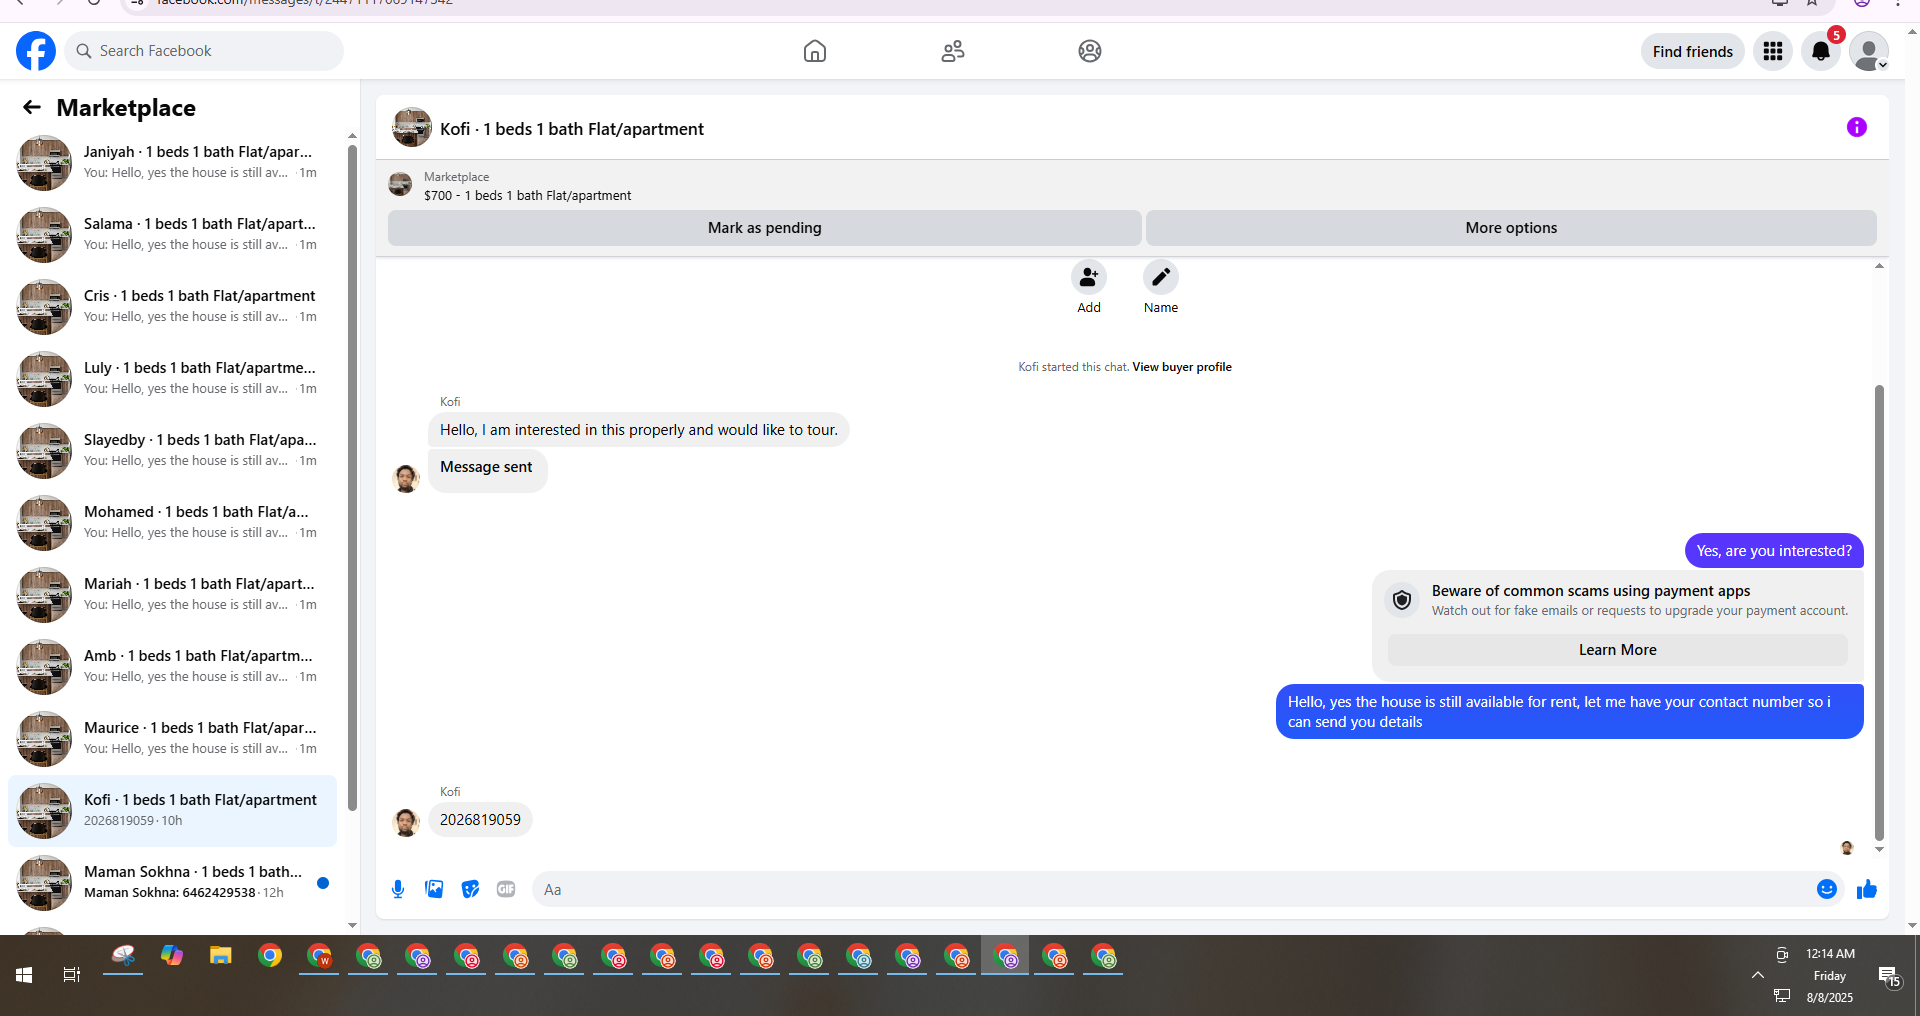Open Maurice conversation
Image resolution: width=1920 pixels, height=1016 pixels.
pos(173,738)
